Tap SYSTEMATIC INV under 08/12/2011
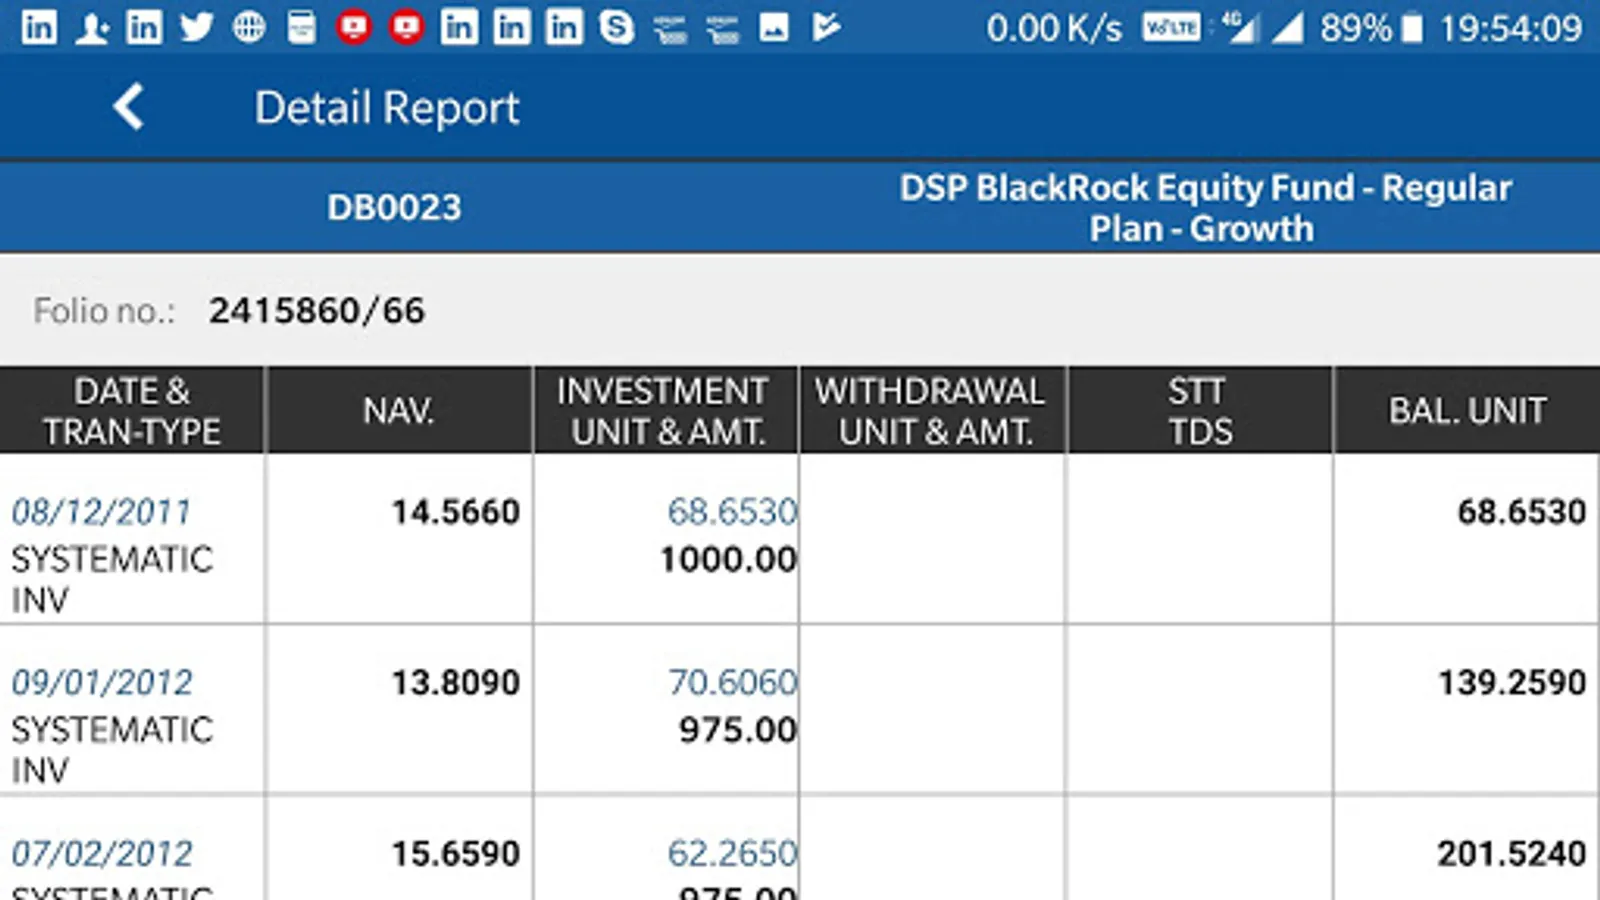Viewport: 1600px width, 900px height. tap(112, 579)
